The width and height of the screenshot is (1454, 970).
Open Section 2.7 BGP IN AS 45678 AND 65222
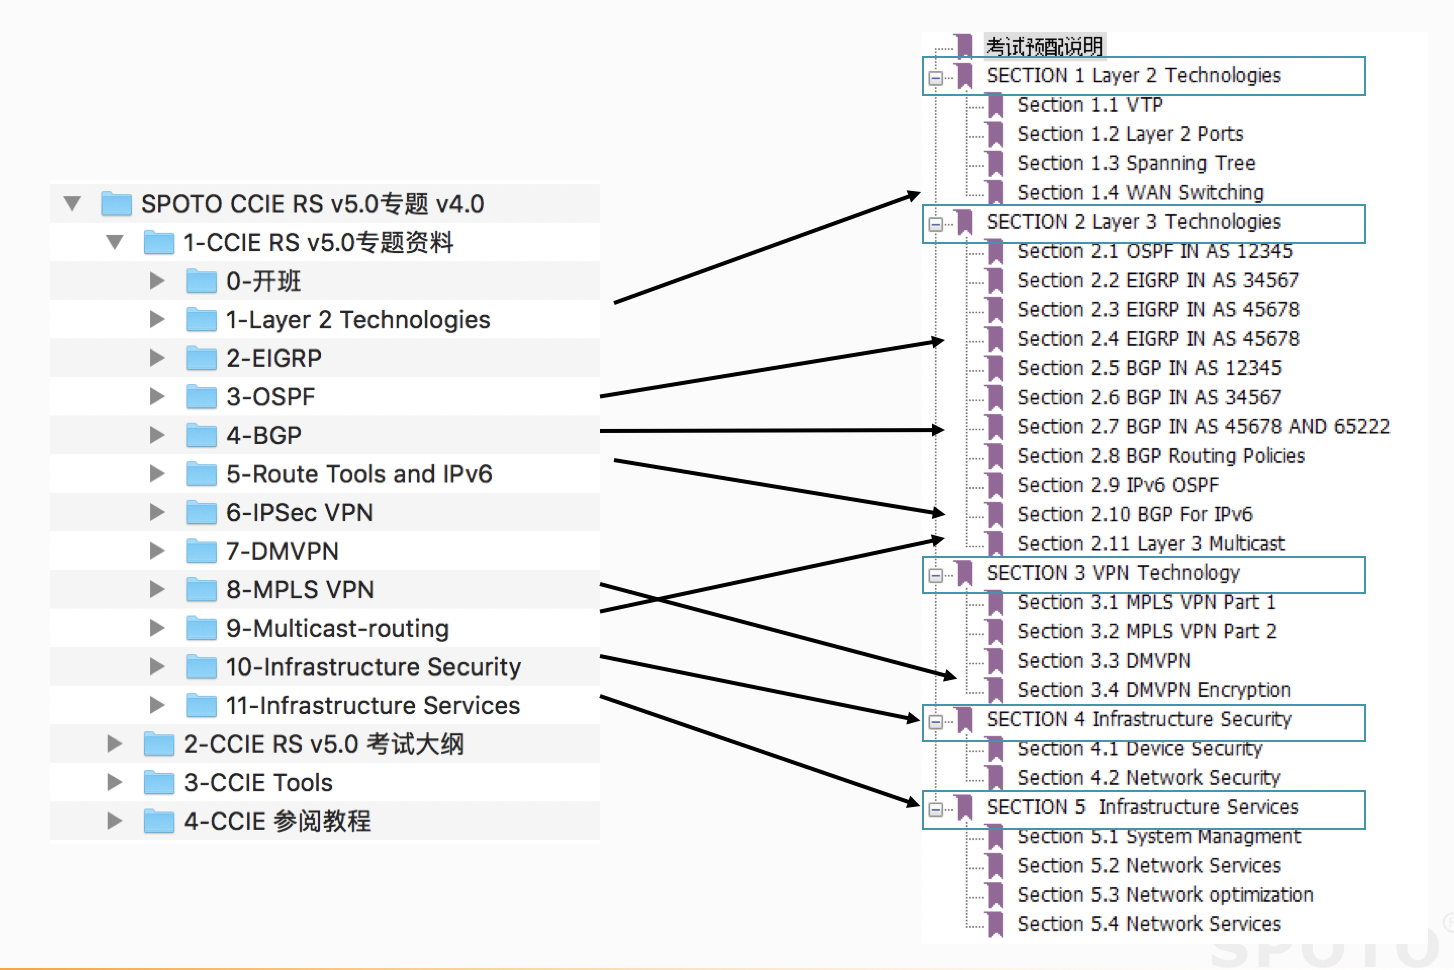point(1203,427)
